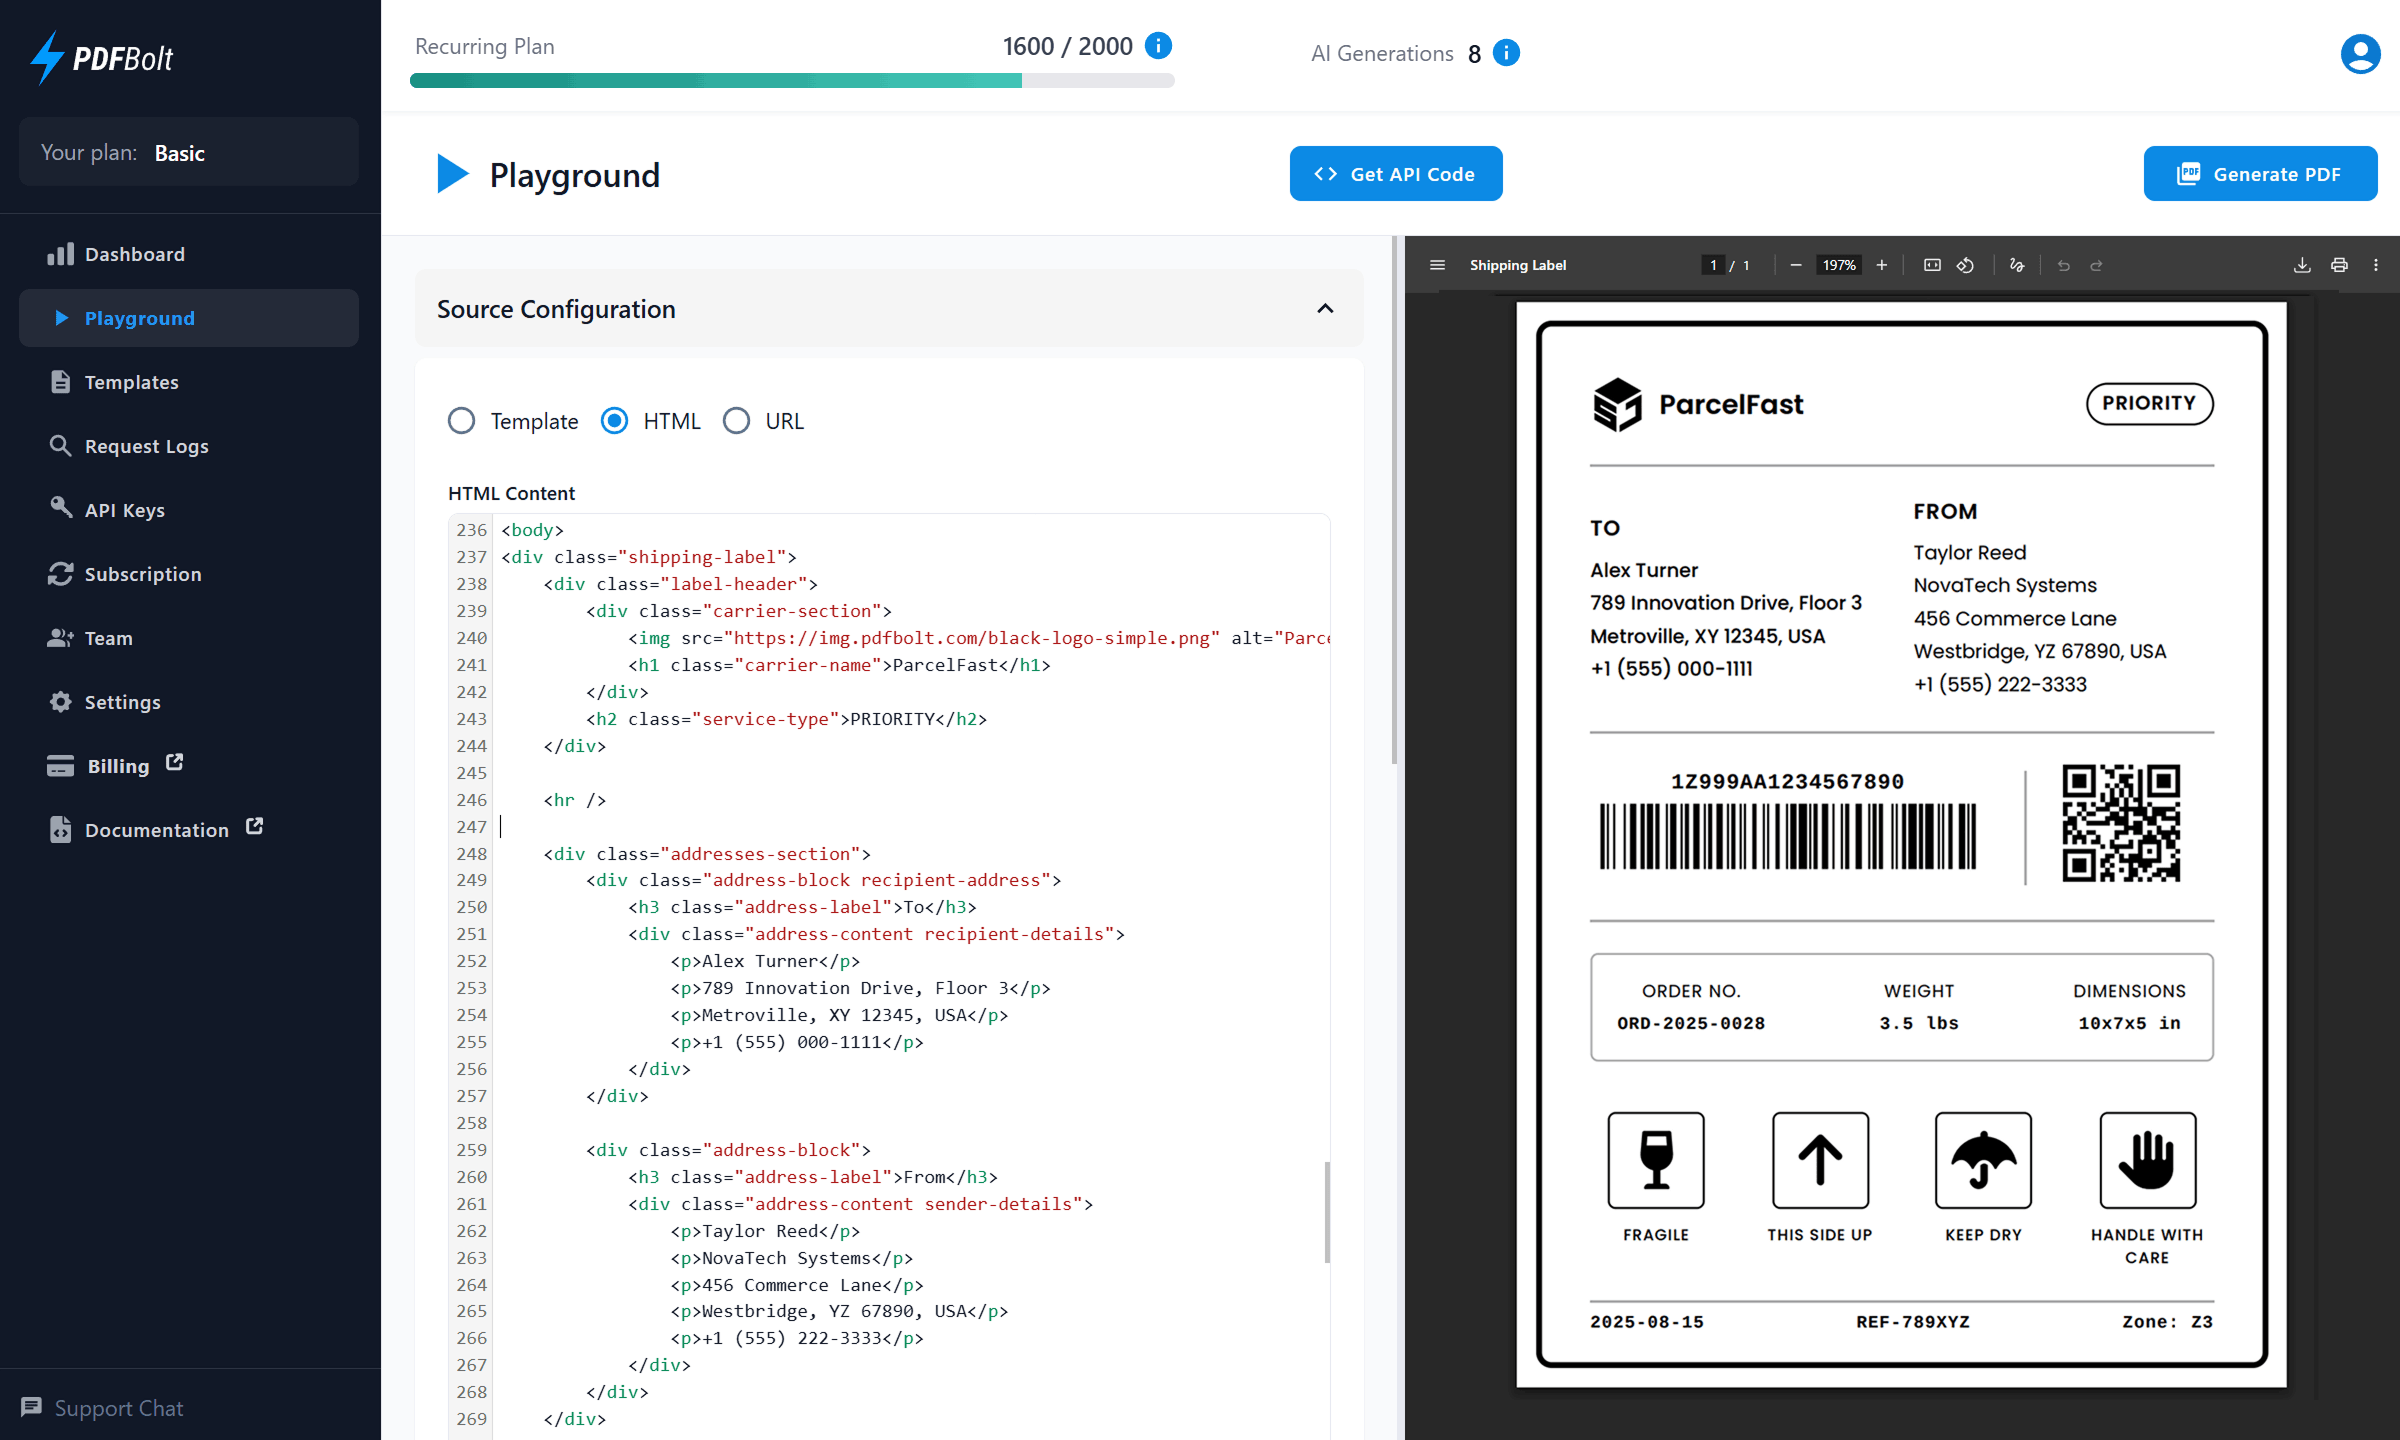The width and height of the screenshot is (2400, 1440).
Task: Click the Recurring Plan usage progress bar
Action: click(x=790, y=80)
